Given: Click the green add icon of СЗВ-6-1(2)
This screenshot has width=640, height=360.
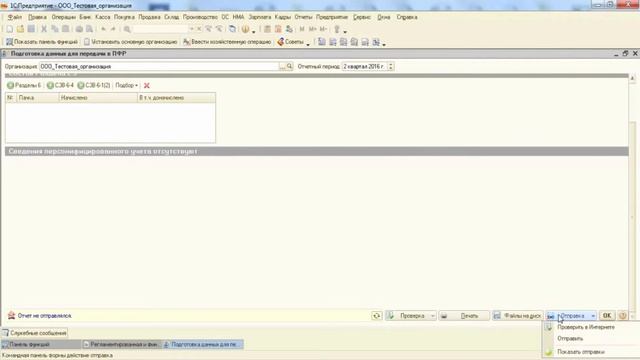Looking at the screenshot, I should pyautogui.click(x=81, y=85).
